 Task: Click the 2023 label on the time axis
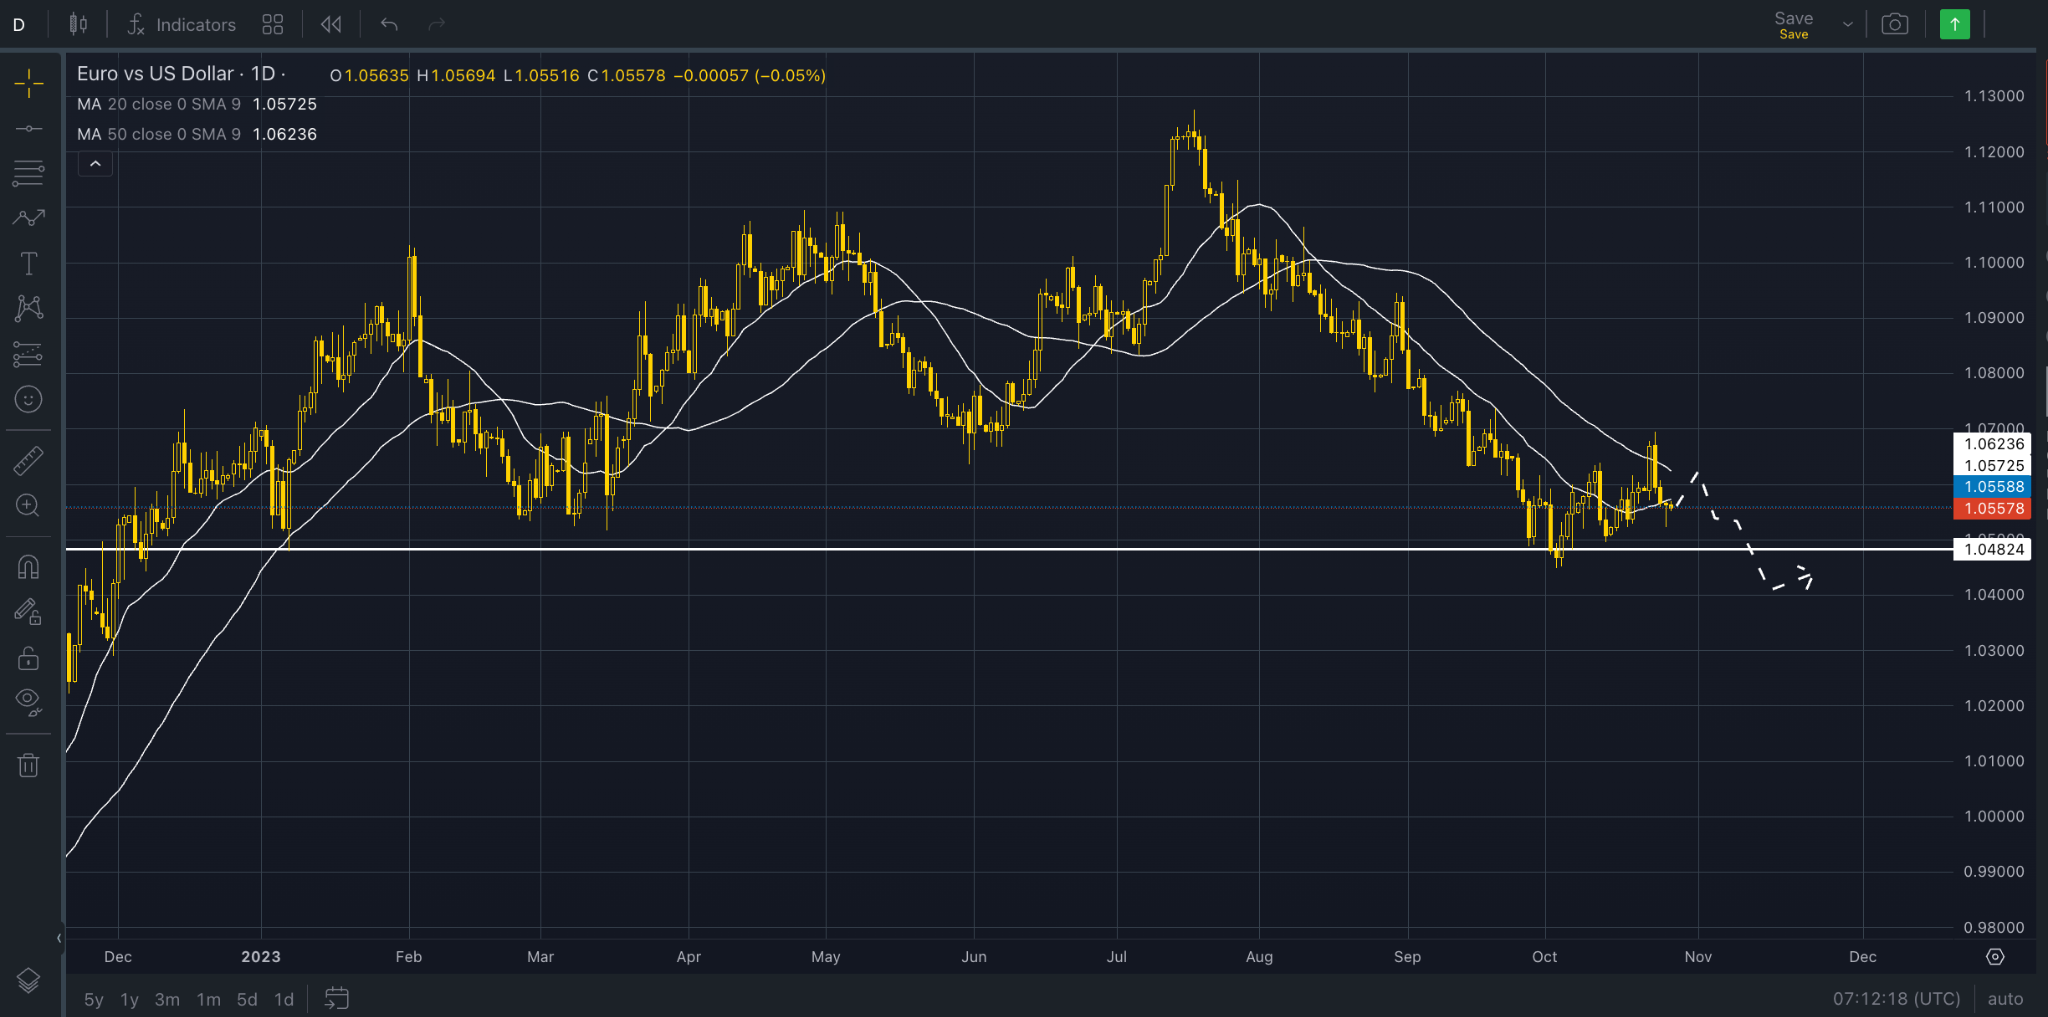tap(261, 957)
